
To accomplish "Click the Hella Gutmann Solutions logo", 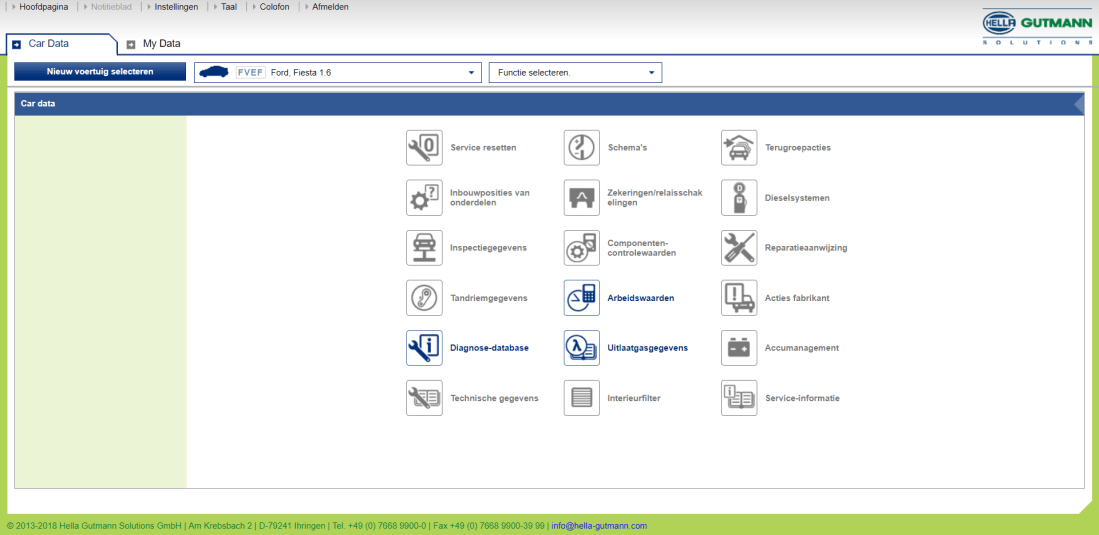I will click(1037, 28).
